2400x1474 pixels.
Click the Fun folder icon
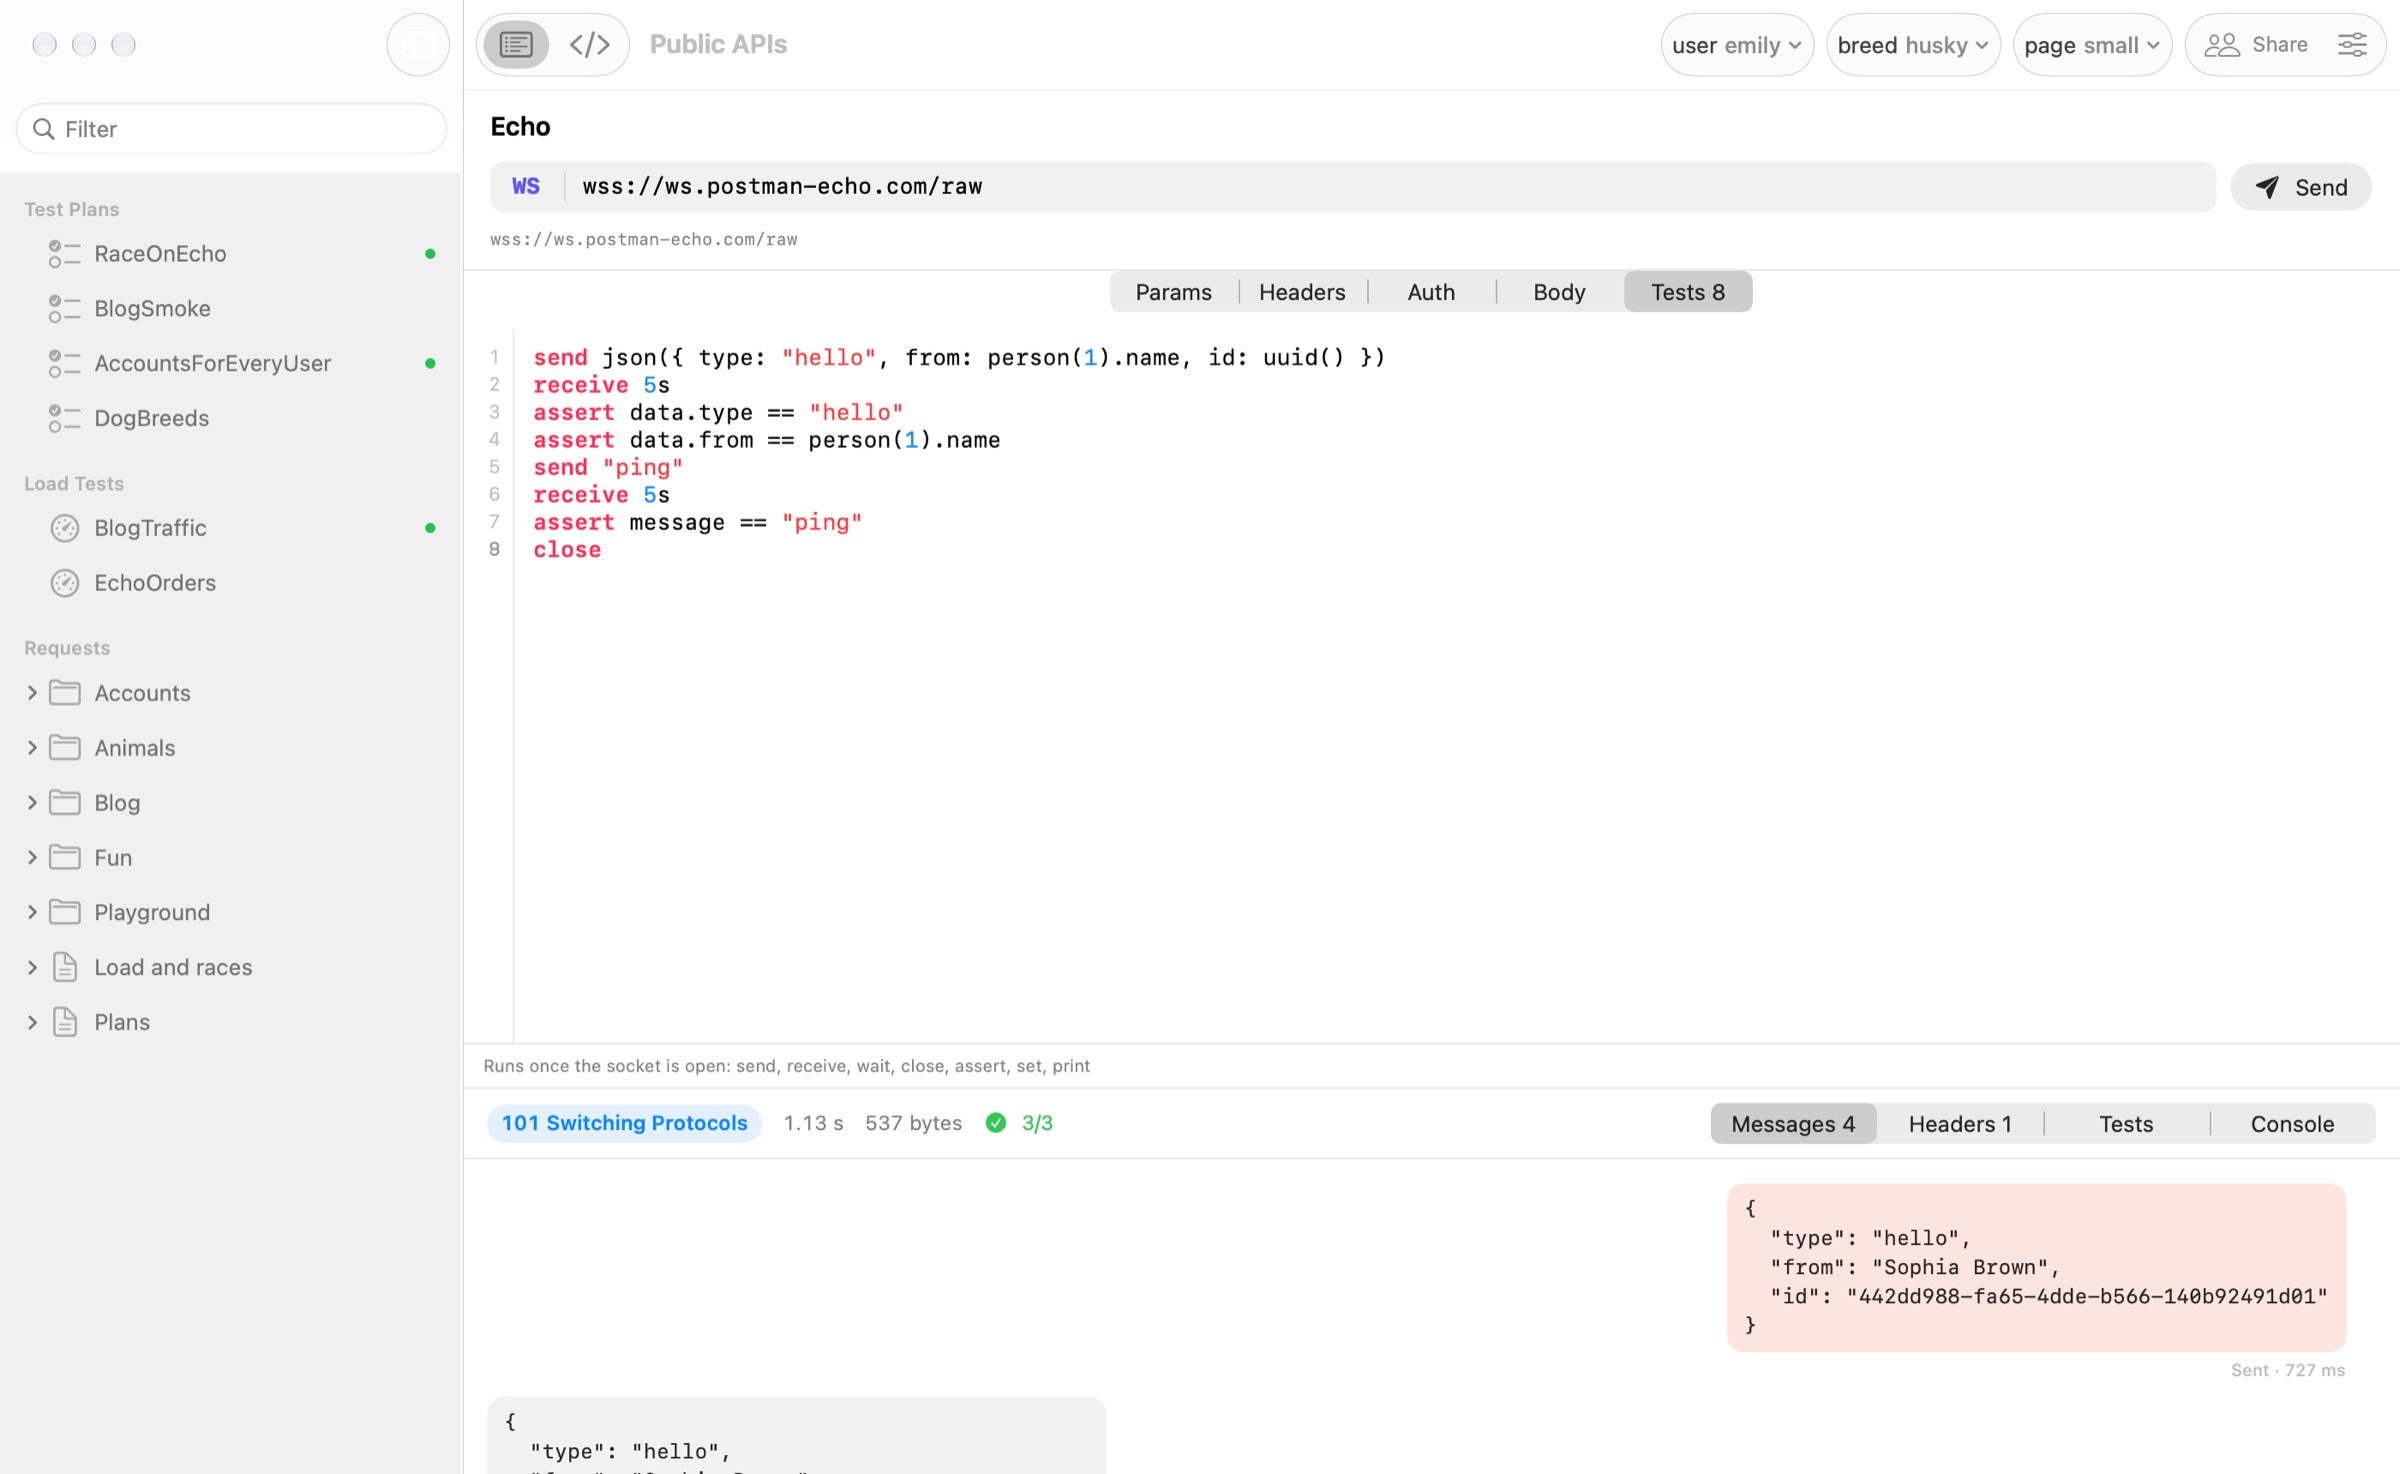65,858
